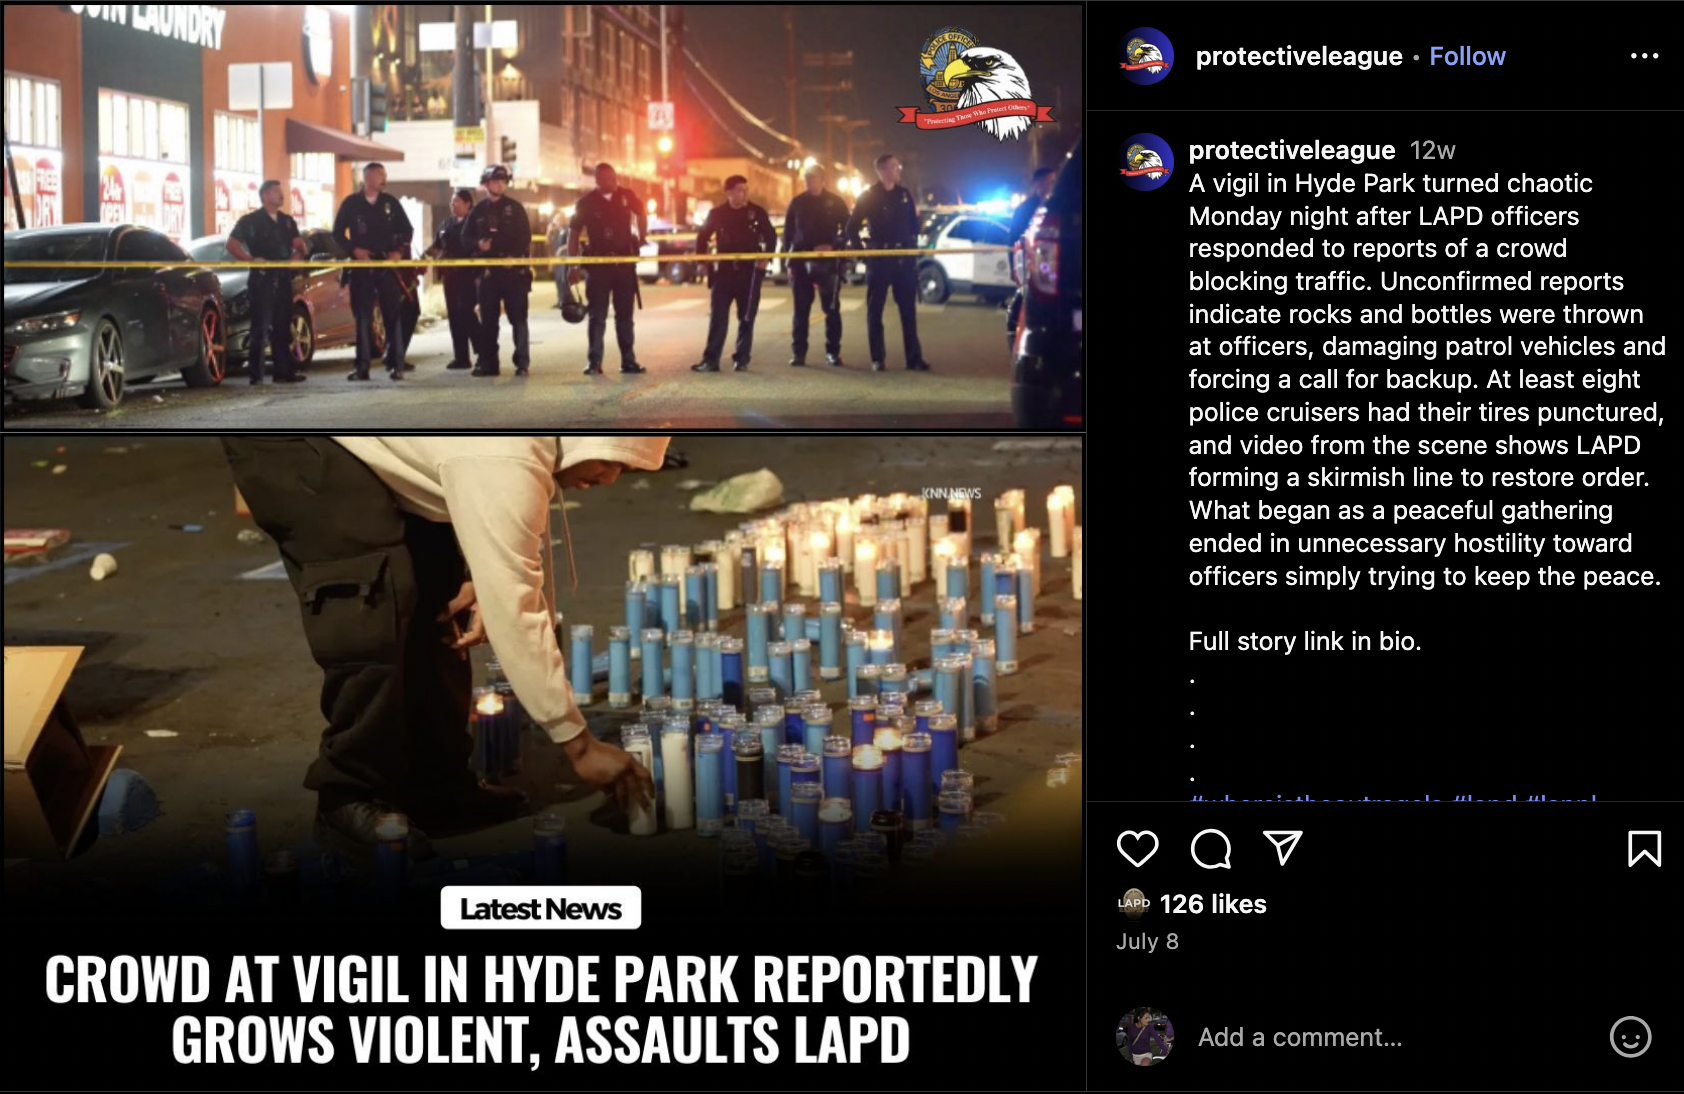The image size is (1684, 1094).
Task: Open the emoji picker smiley icon
Action: coord(1630,1037)
